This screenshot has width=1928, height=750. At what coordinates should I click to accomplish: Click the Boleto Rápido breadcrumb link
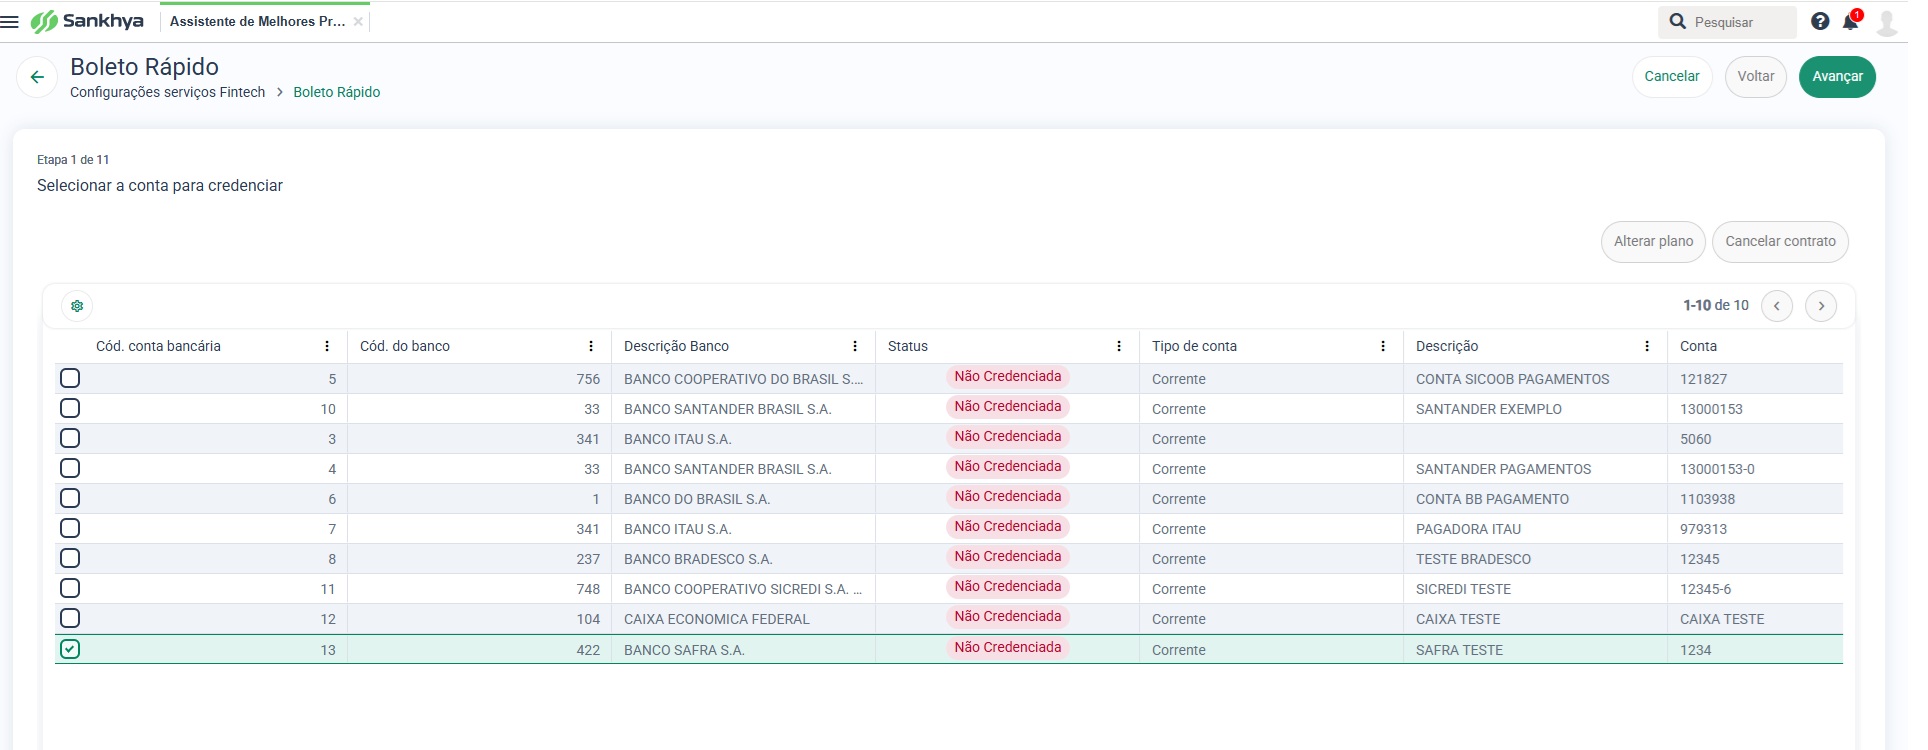click(x=337, y=92)
